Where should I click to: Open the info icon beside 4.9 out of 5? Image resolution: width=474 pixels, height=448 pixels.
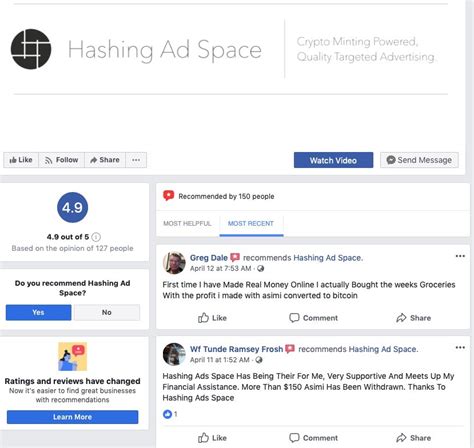96,237
